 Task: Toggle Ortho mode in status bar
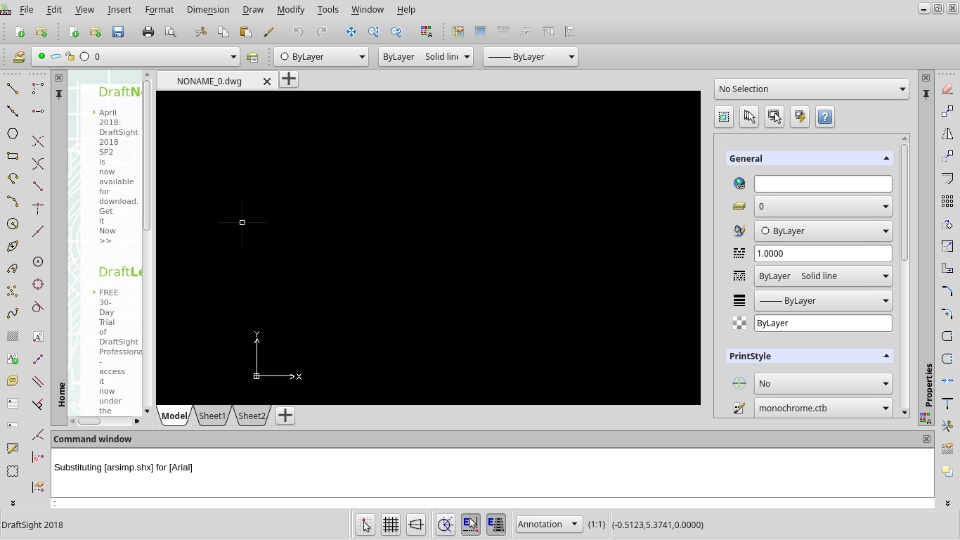coord(416,524)
